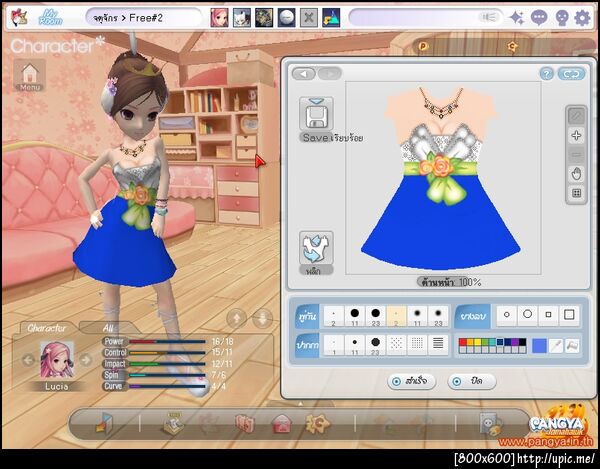Select the soft blurred brush size 11
The height and width of the screenshot is (469, 600).
(417, 316)
